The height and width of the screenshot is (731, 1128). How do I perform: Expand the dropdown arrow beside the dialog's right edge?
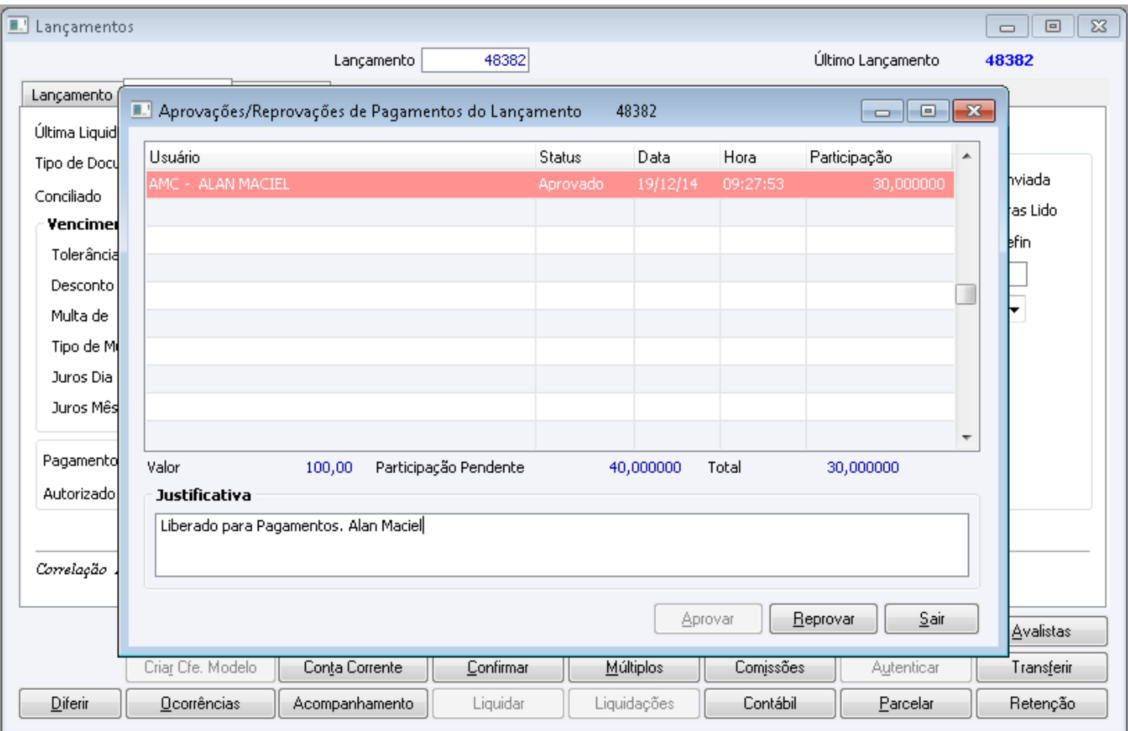coord(1015,310)
